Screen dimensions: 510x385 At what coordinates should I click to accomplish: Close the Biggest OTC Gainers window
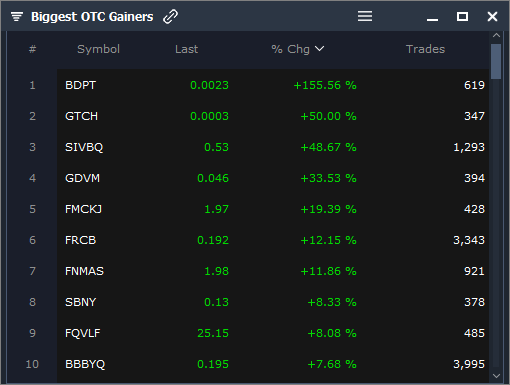click(x=492, y=16)
